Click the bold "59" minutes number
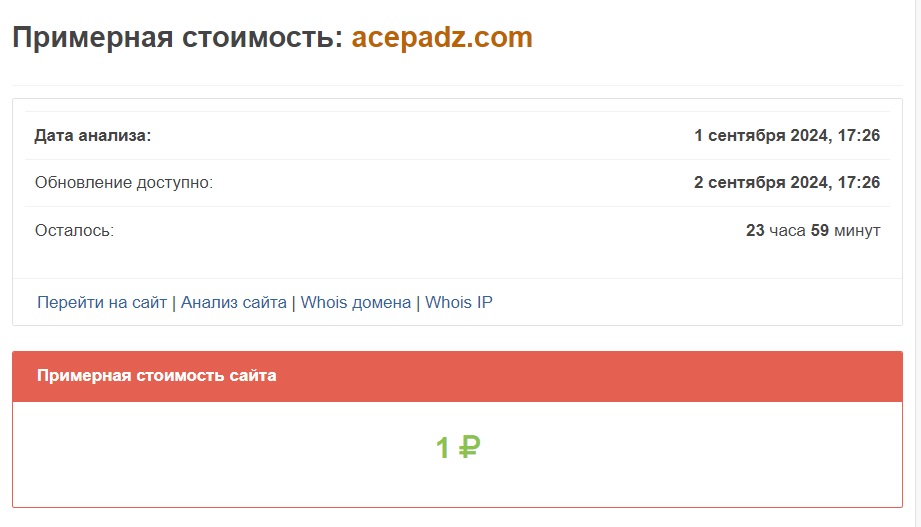The image size is (921, 527). tap(820, 230)
